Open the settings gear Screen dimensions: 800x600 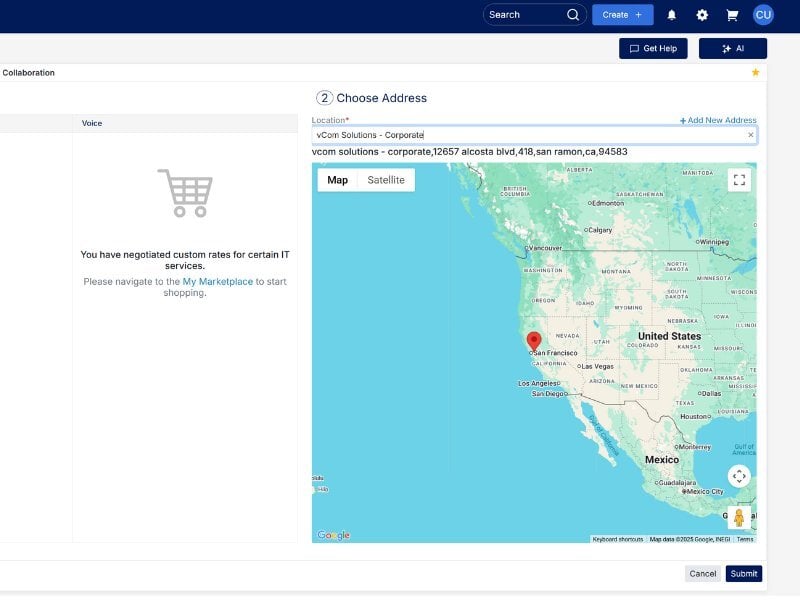tap(701, 14)
